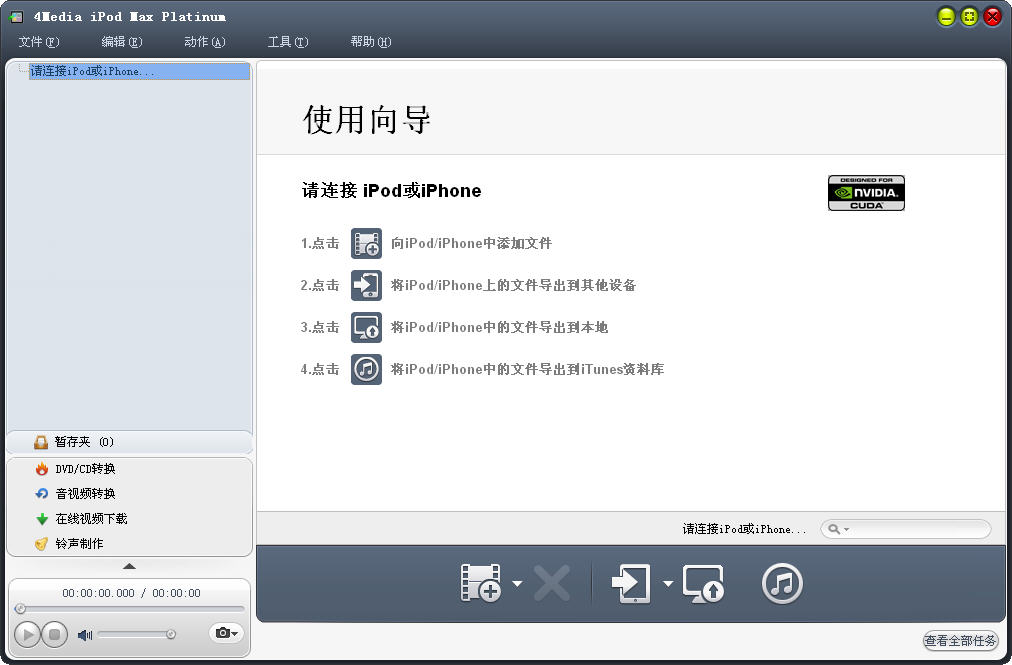The height and width of the screenshot is (665, 1012).
Task: Adjust the volume slider
Action: pos(137,635)
